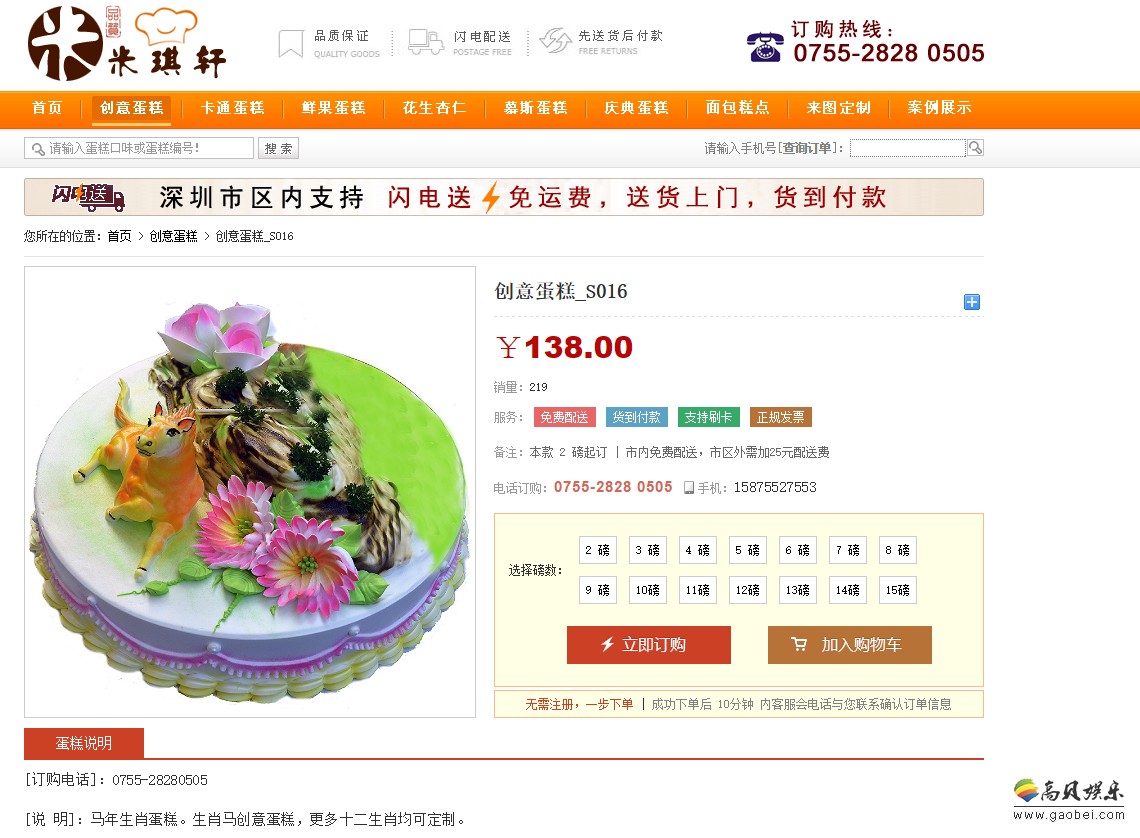Click the telephone hotline icon
The image size is (1140, 838).
[x=765, y=47]
